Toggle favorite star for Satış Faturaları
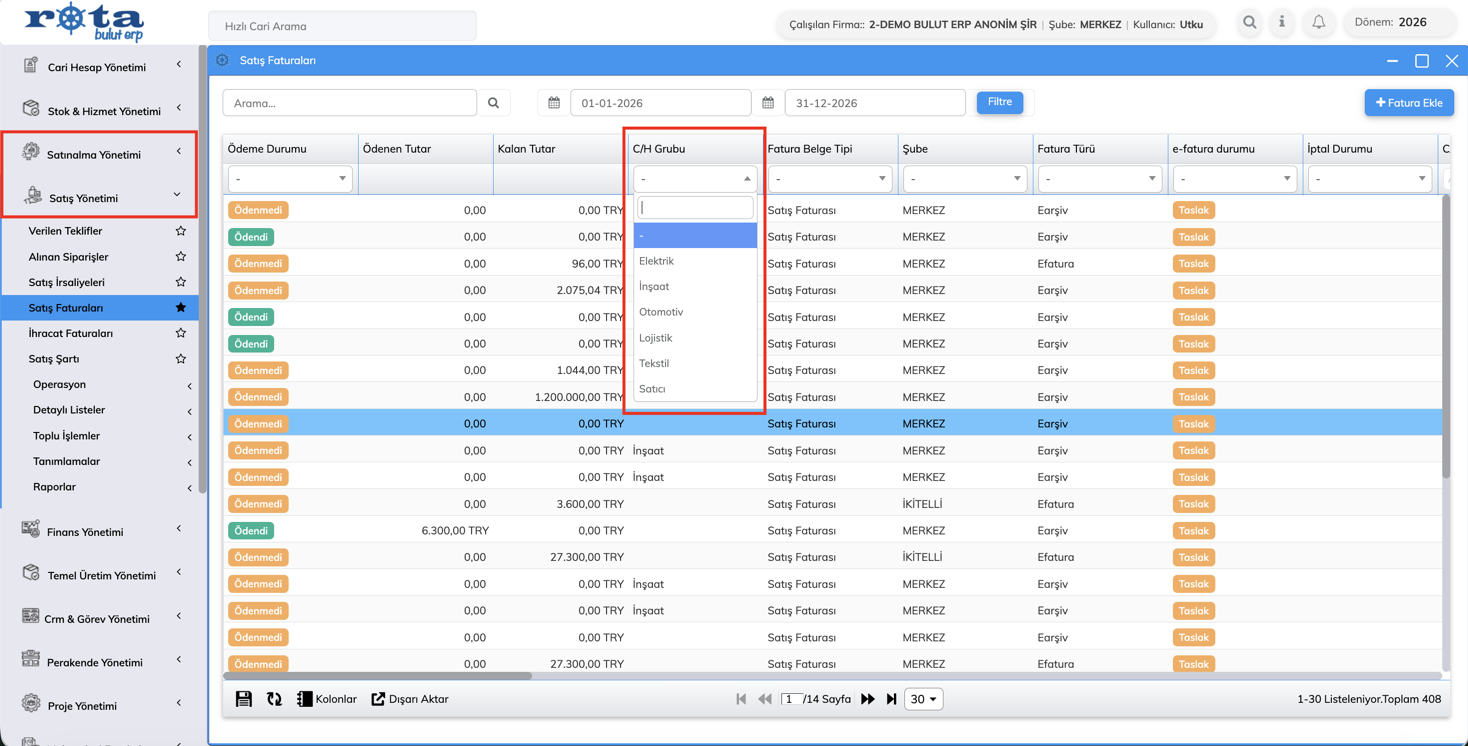Viewport: 1468px width, 746px height. point(181,308)
